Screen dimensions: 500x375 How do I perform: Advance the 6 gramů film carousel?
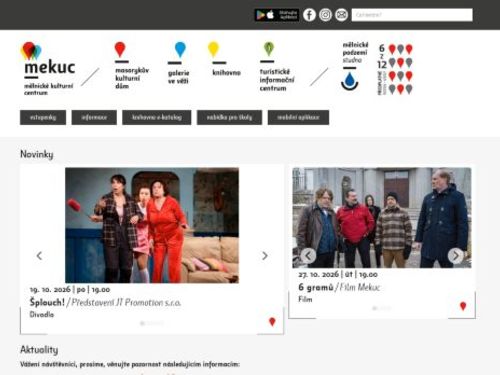coord(455,256)
